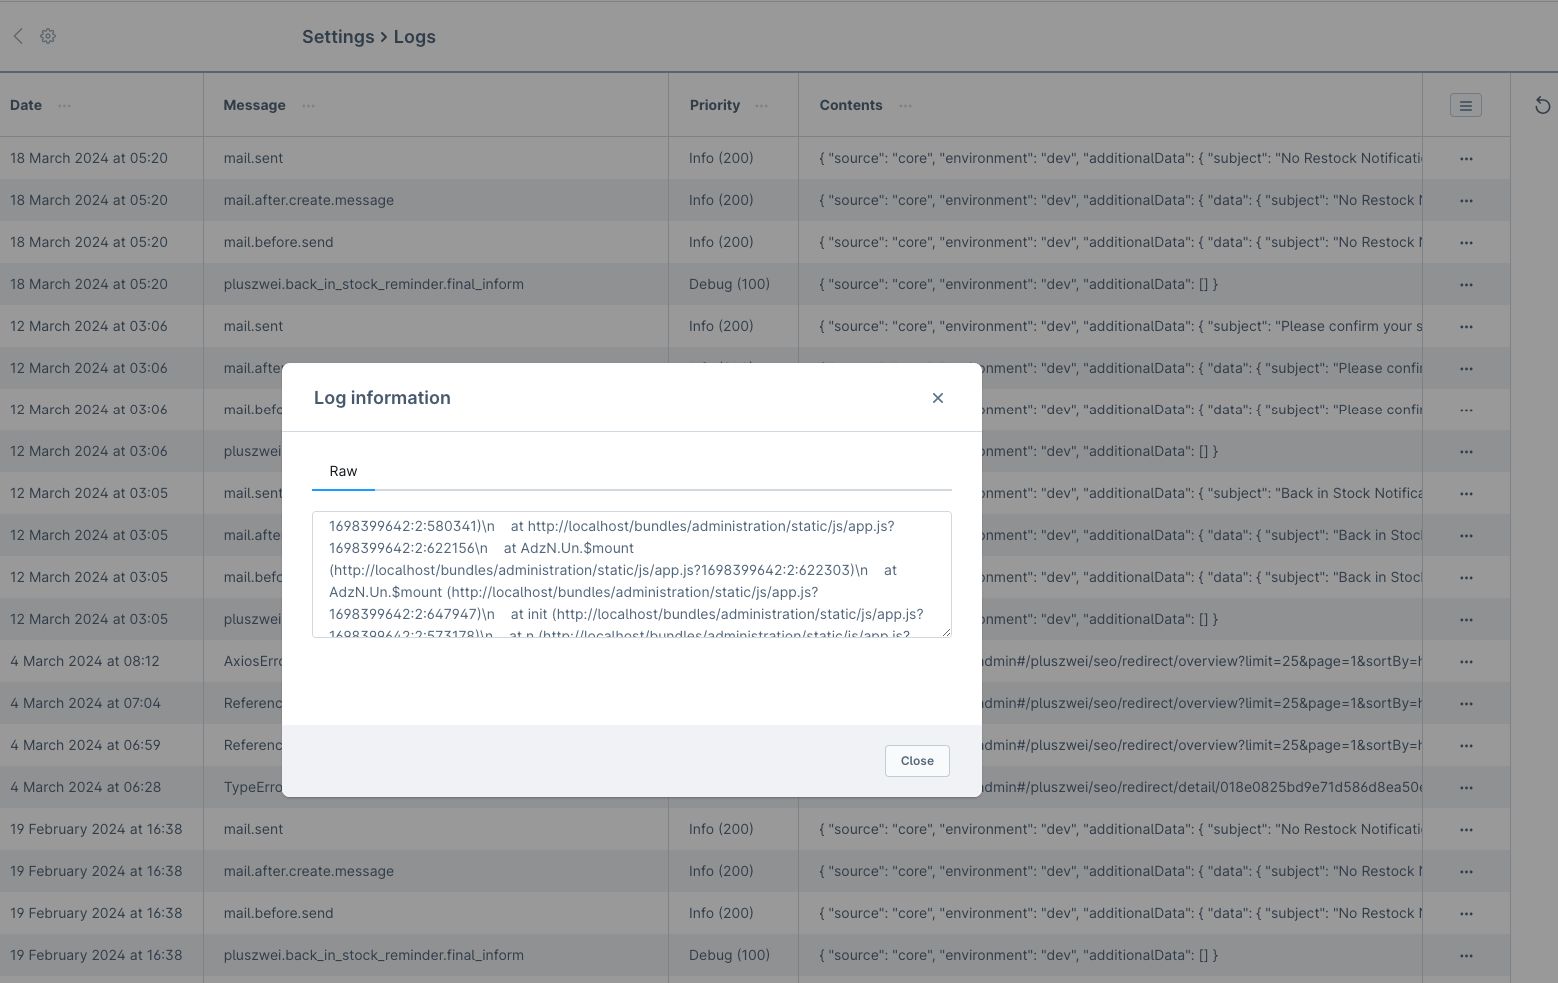Open the Priority column options menu

click(x=760, y=105)
